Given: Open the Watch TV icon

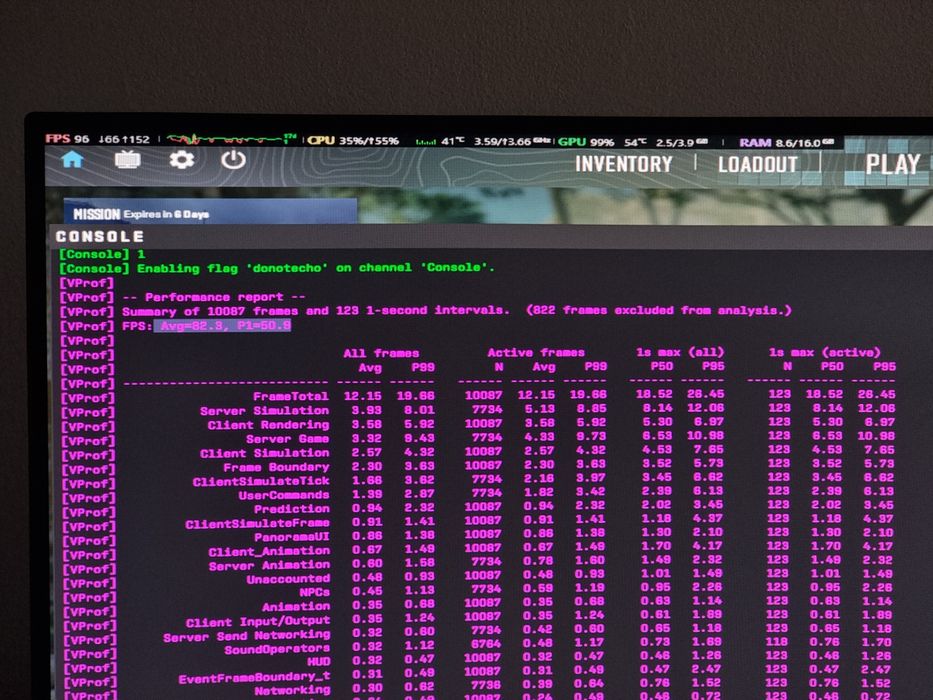Looking at the screenshot, I should 127,160.
